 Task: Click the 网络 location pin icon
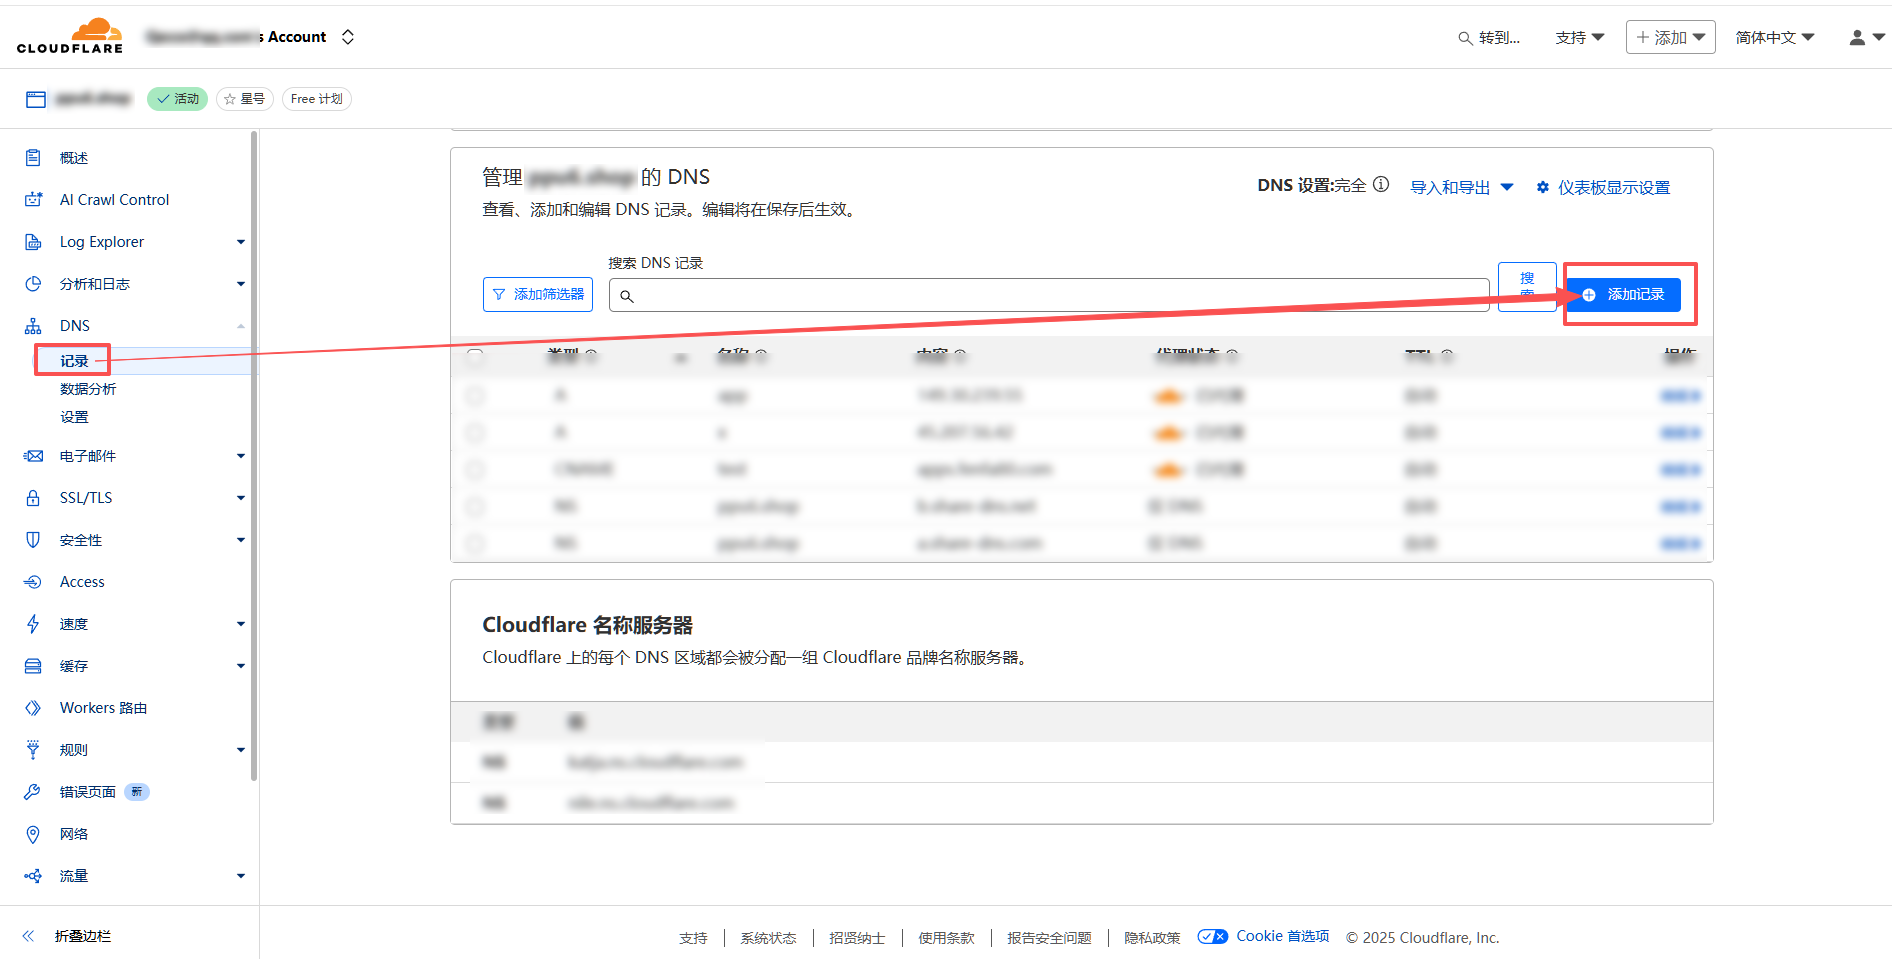33,834
